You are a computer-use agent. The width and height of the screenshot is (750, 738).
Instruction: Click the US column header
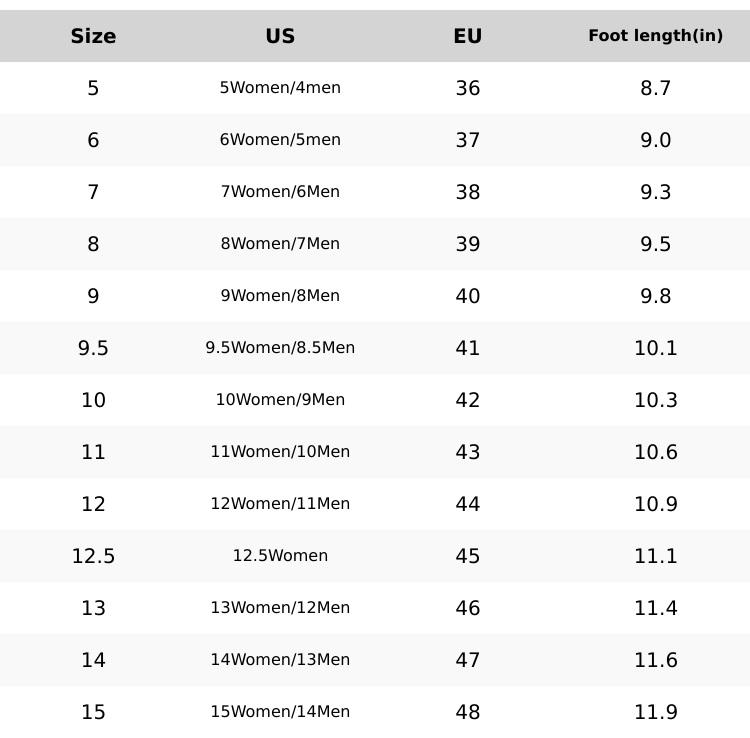coord(280,36)
